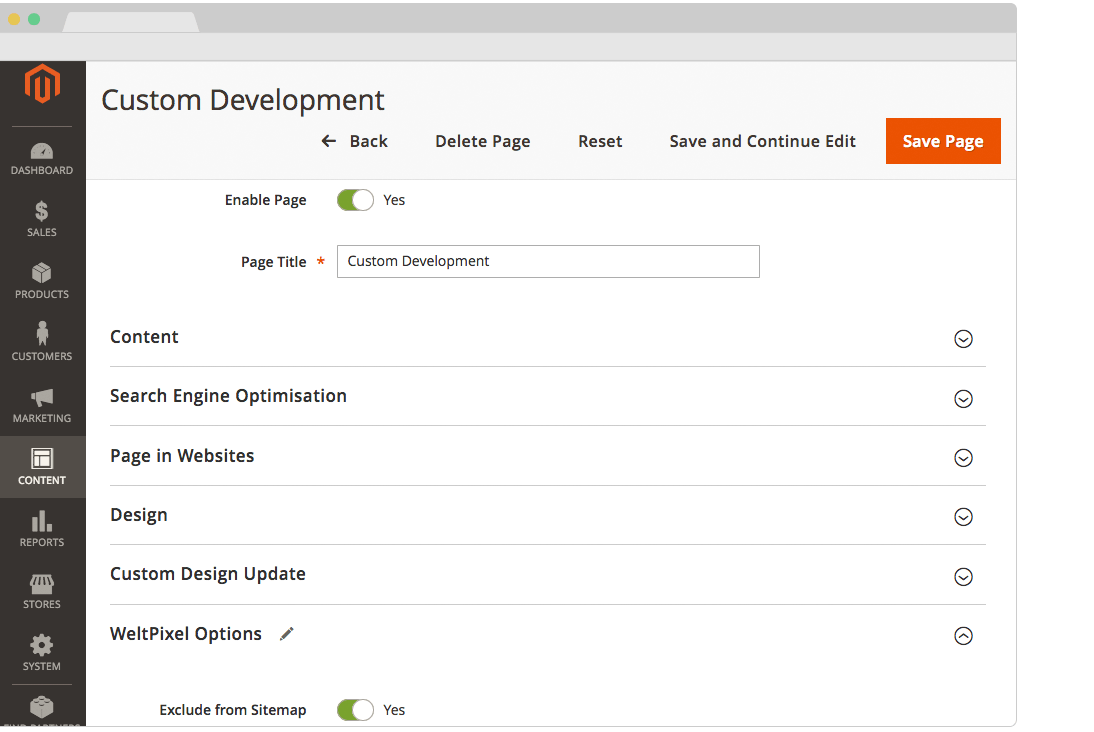Collapse the WeltPixel Options section
The height and width of the screenshot is (732, 1094).
click(x=963, y=636)
